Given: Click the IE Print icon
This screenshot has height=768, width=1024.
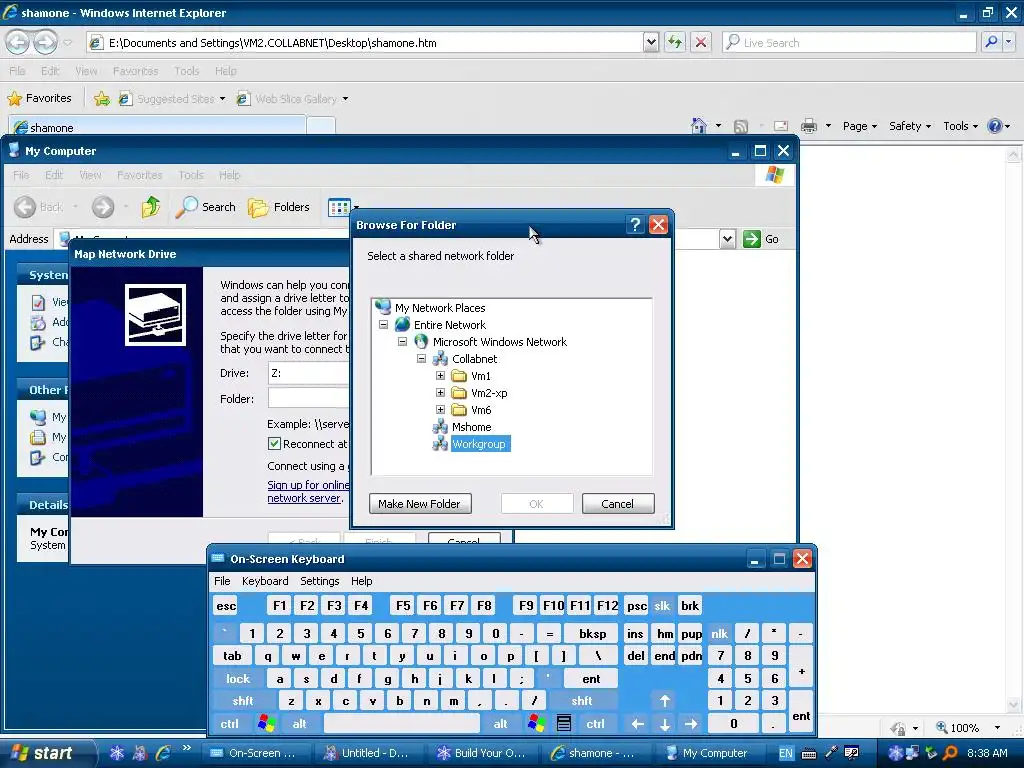Looking at the screenshot, I should tap(809, 125).
